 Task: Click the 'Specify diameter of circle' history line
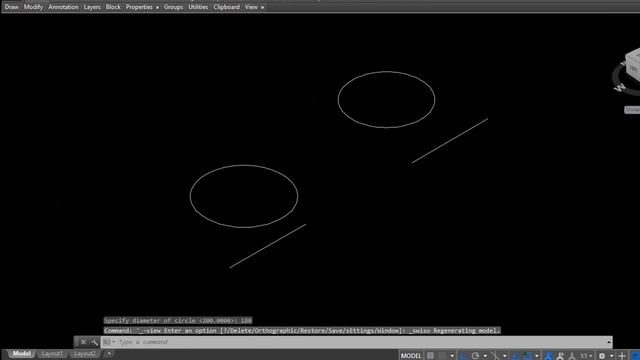tap(178, 320)
